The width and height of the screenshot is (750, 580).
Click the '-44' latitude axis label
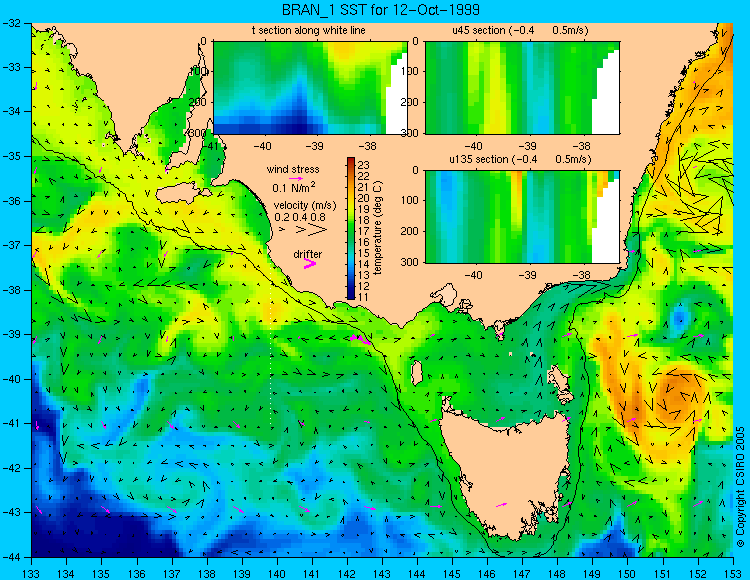[x=11, y=557]
